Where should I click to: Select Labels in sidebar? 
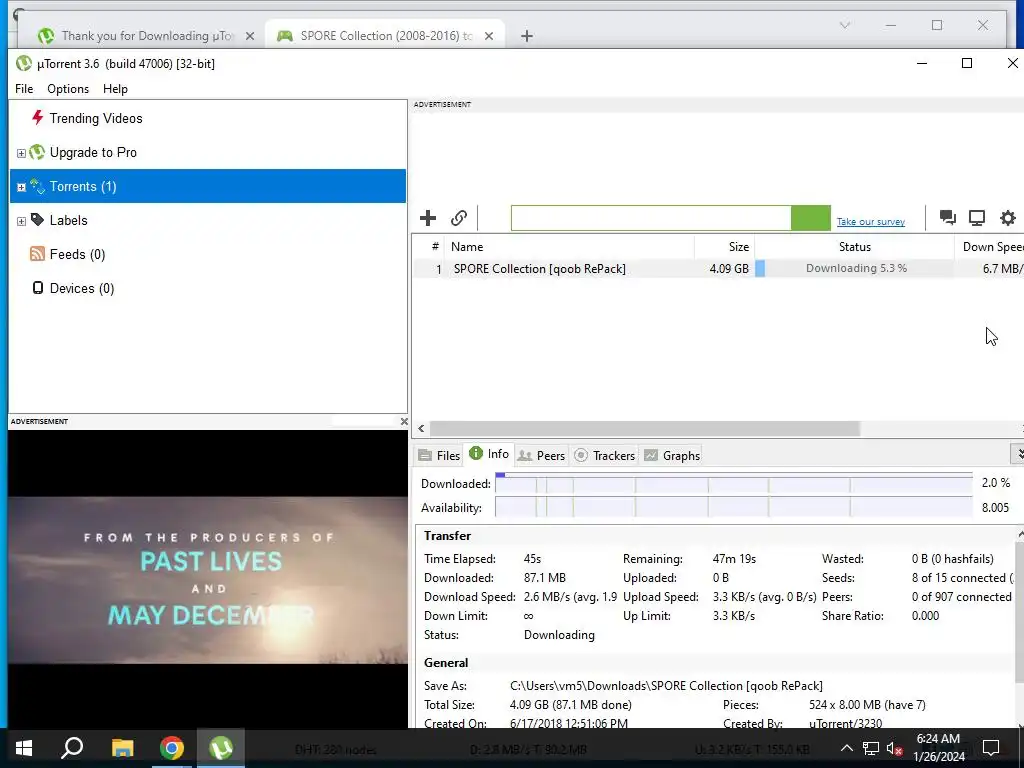tap(208, 220)
